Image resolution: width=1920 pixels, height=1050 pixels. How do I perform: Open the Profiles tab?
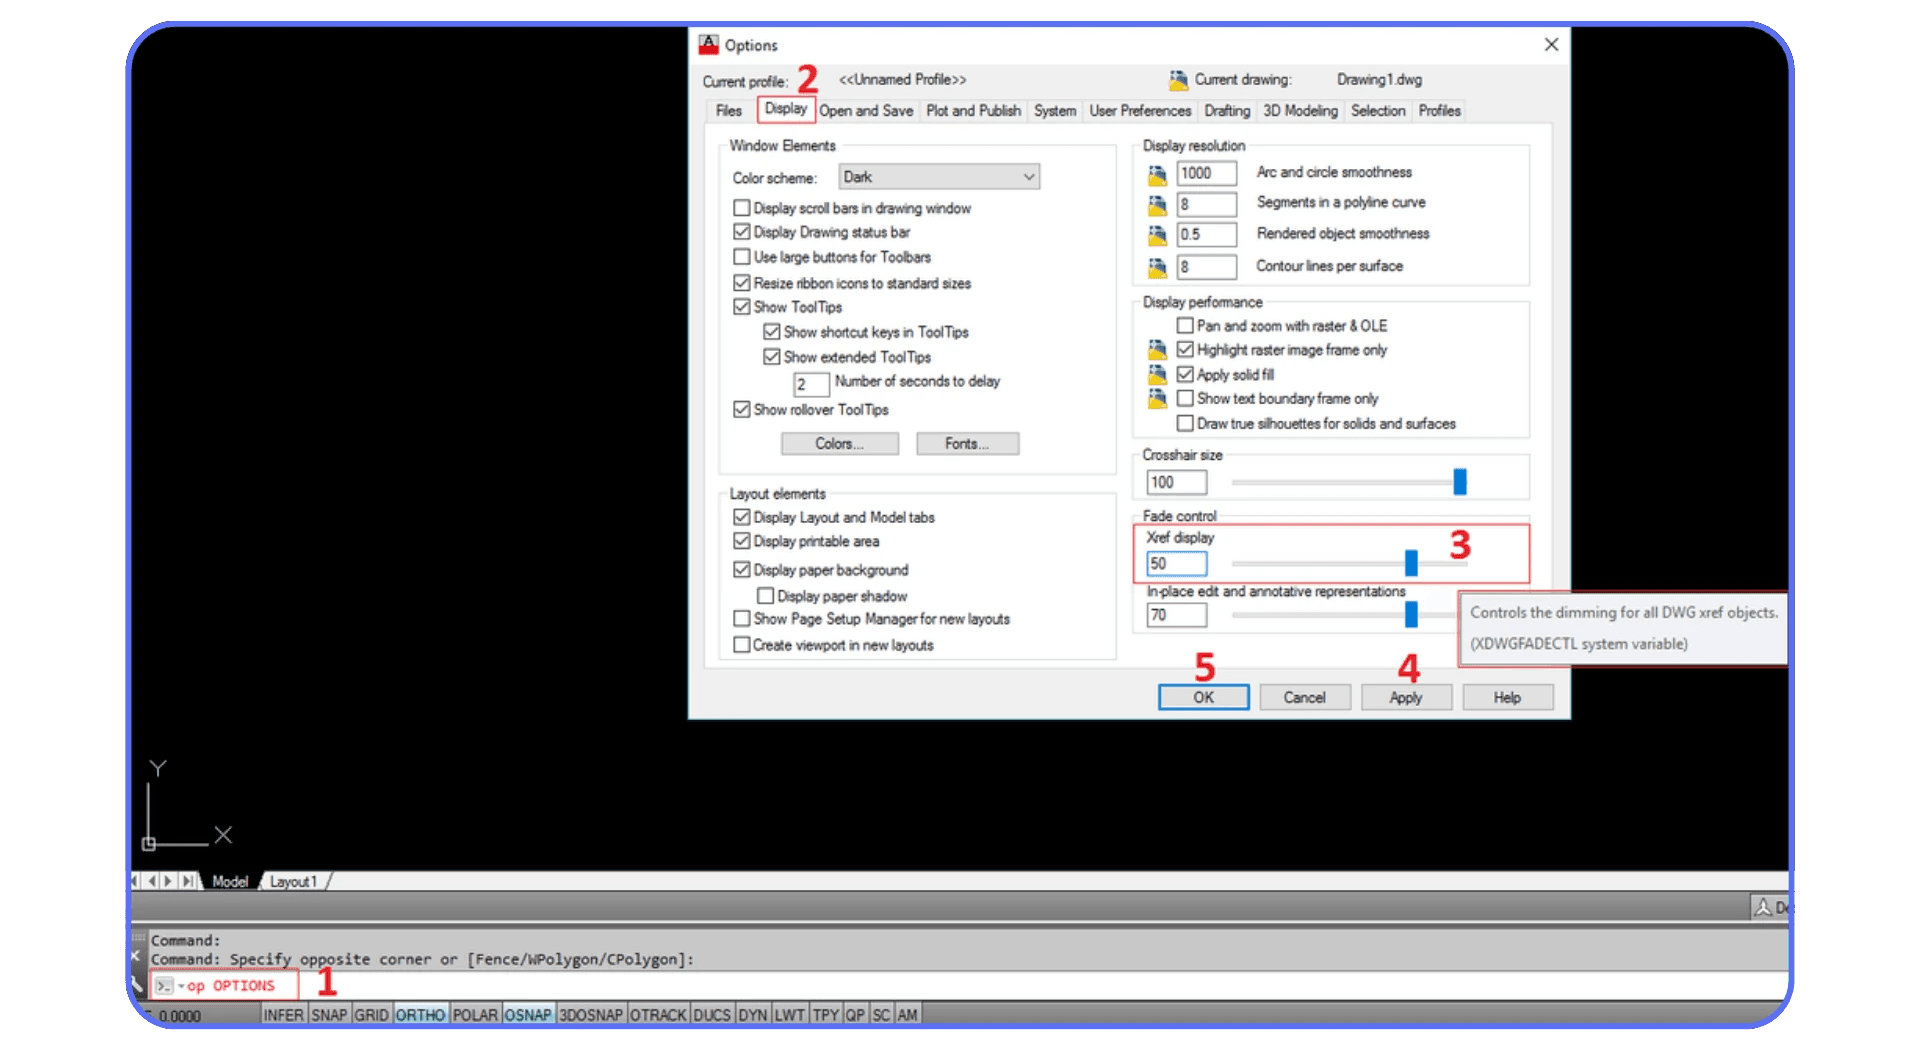(1439, 111)
